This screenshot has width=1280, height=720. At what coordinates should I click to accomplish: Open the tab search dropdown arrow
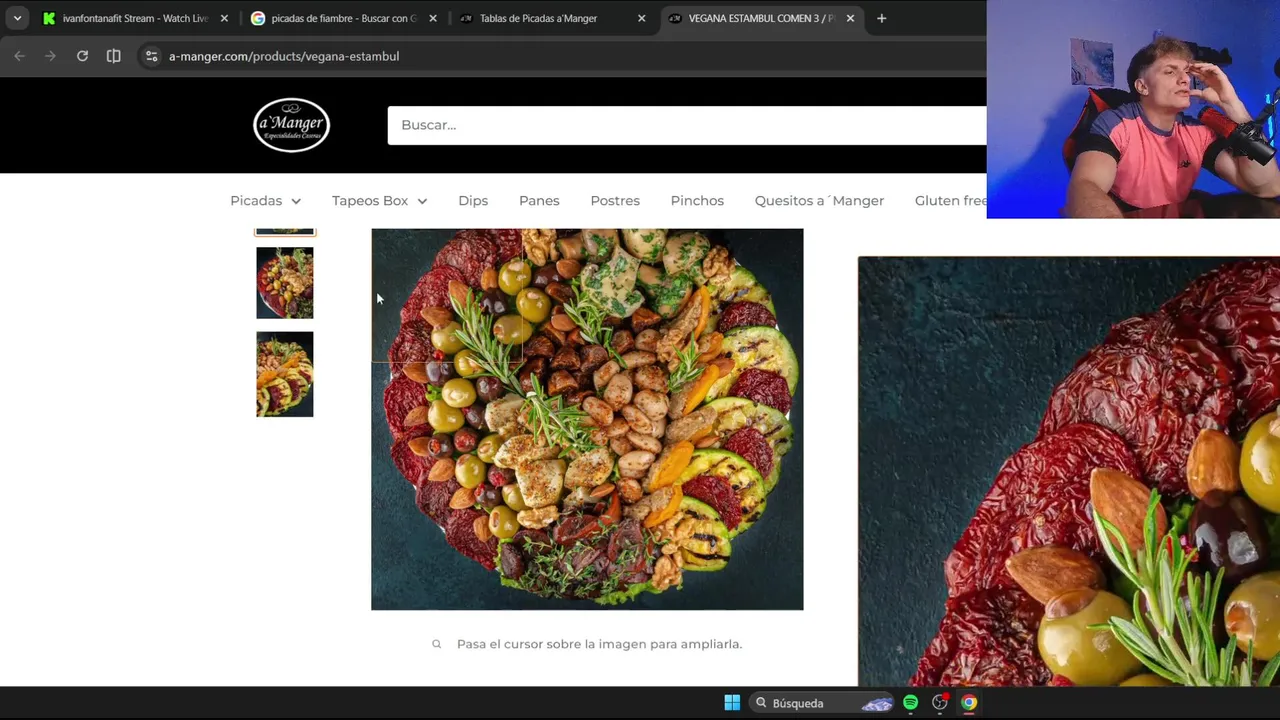pos(17,18)
